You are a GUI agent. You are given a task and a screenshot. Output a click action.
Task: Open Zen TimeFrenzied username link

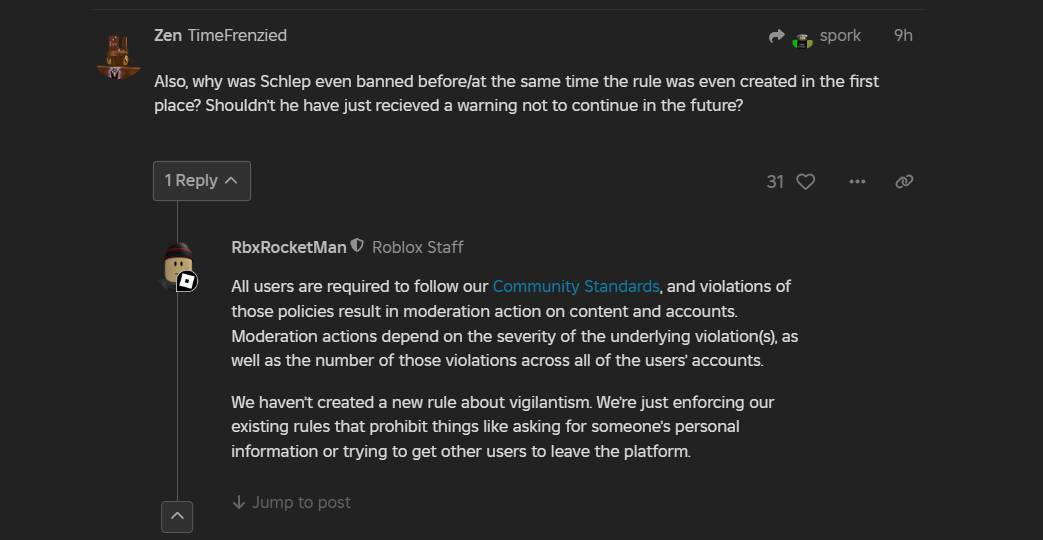(220, 36)
